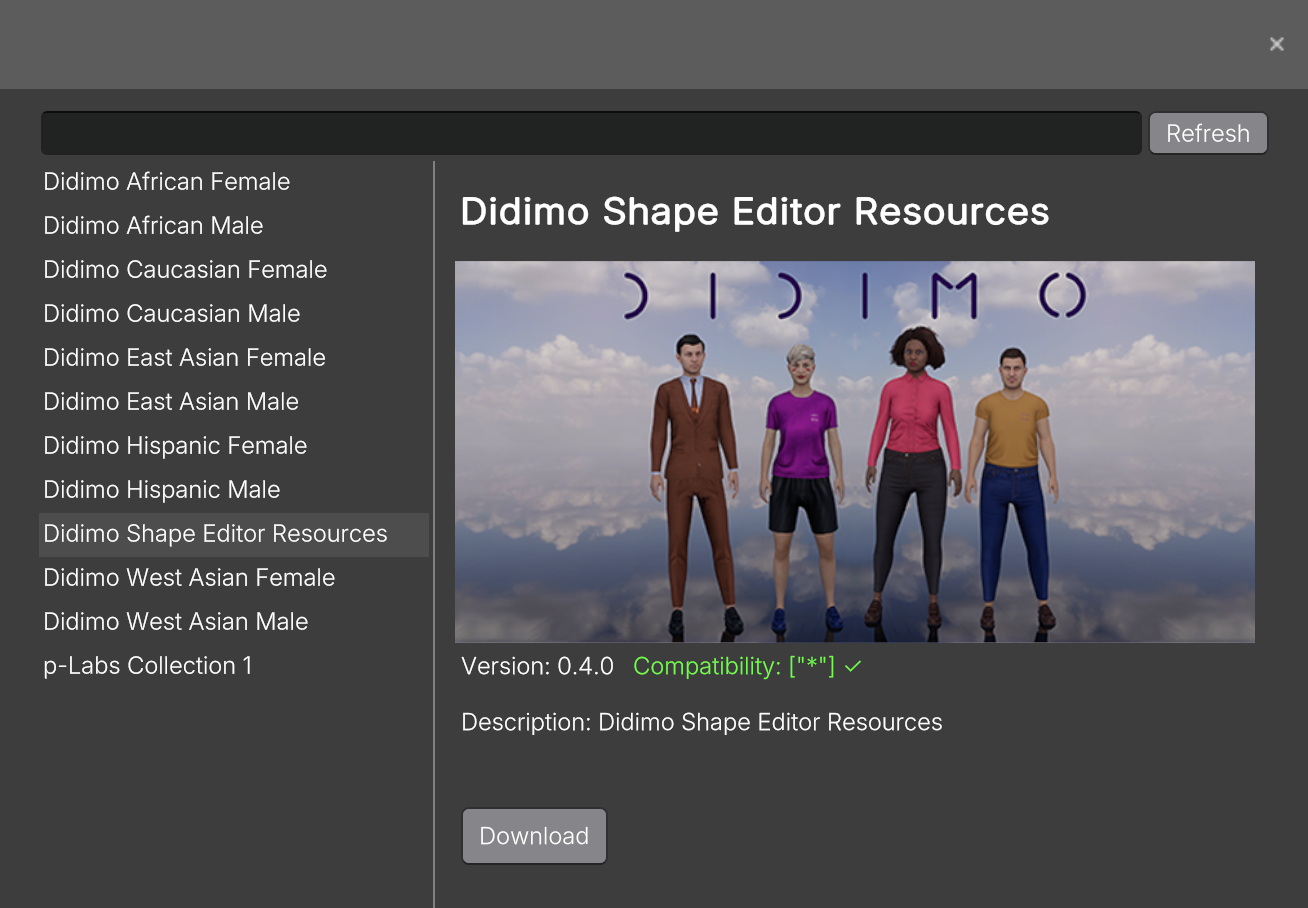1308x908 pixels.
Task: Click the Version 0.4.0 label
Action: [x=537, y=667]
